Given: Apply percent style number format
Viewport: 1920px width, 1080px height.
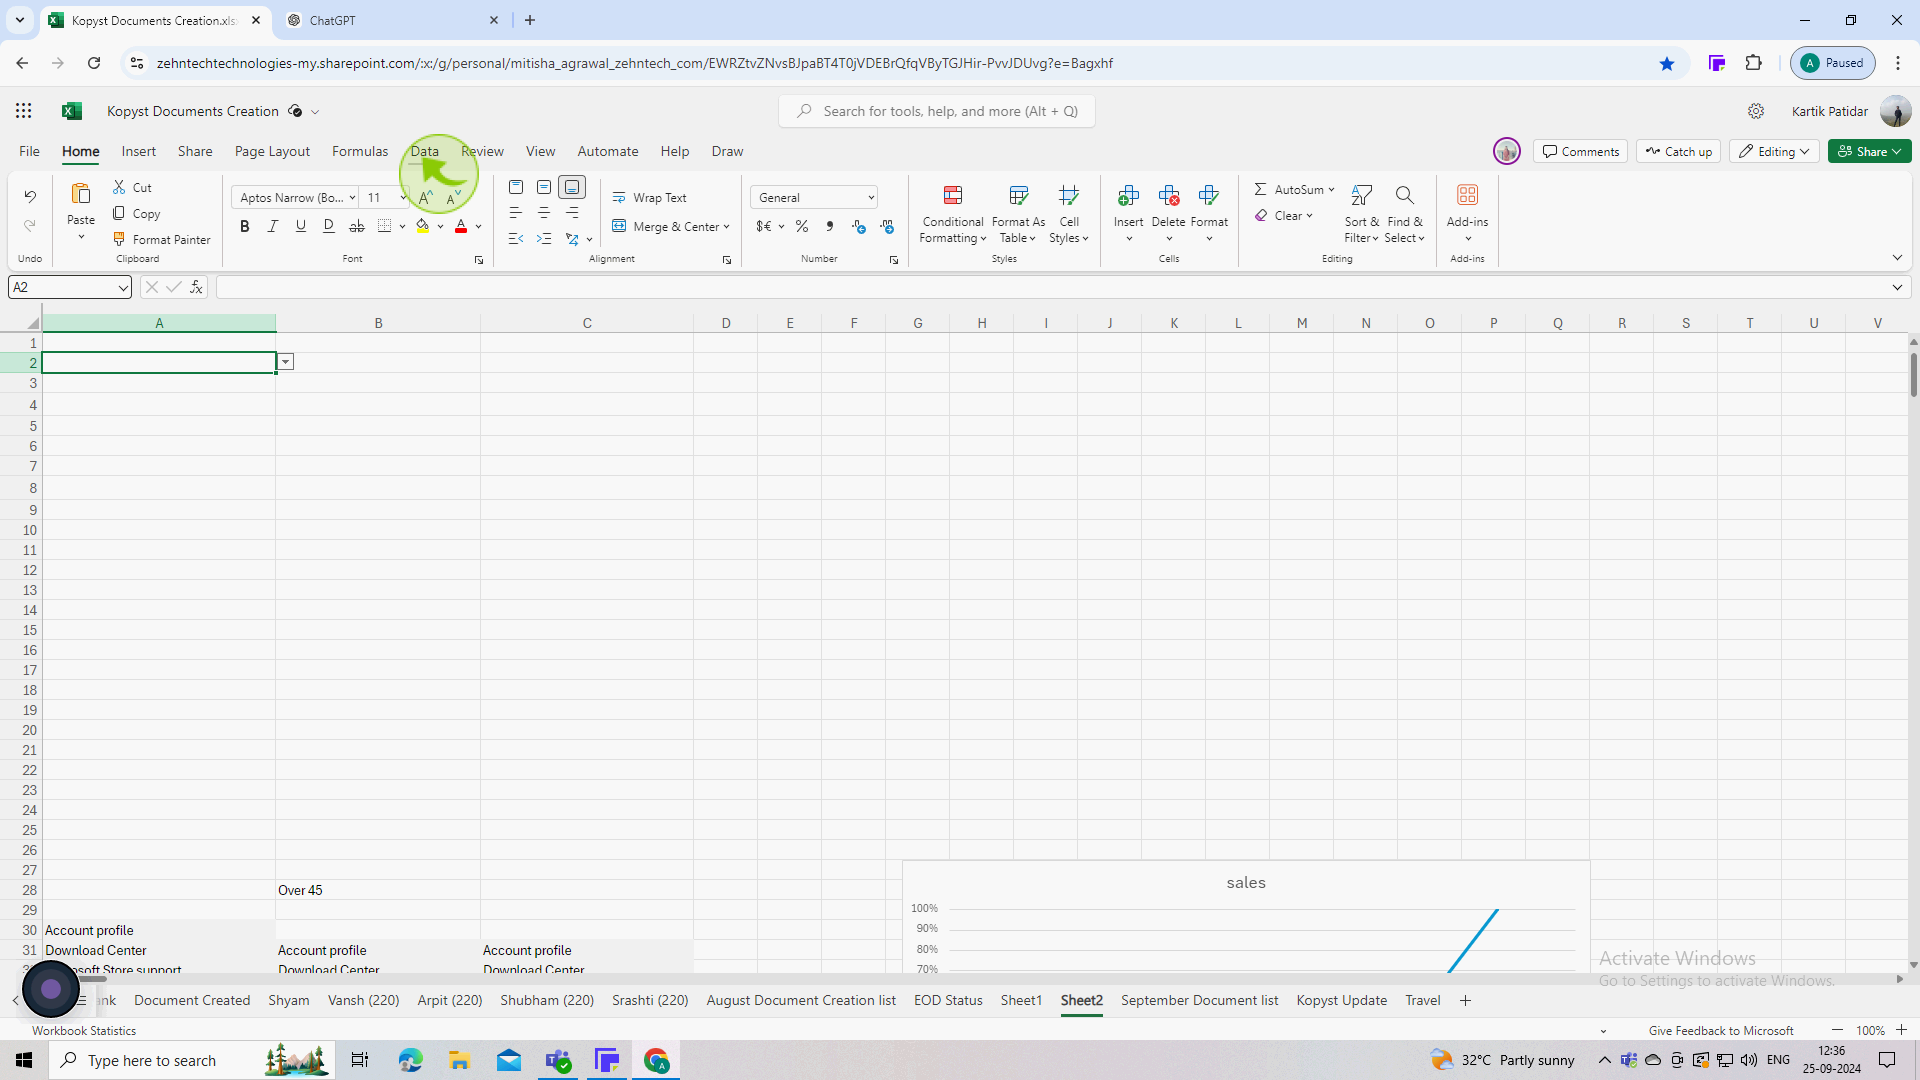Looking at the screenshot, I should [x=802, y=227].
